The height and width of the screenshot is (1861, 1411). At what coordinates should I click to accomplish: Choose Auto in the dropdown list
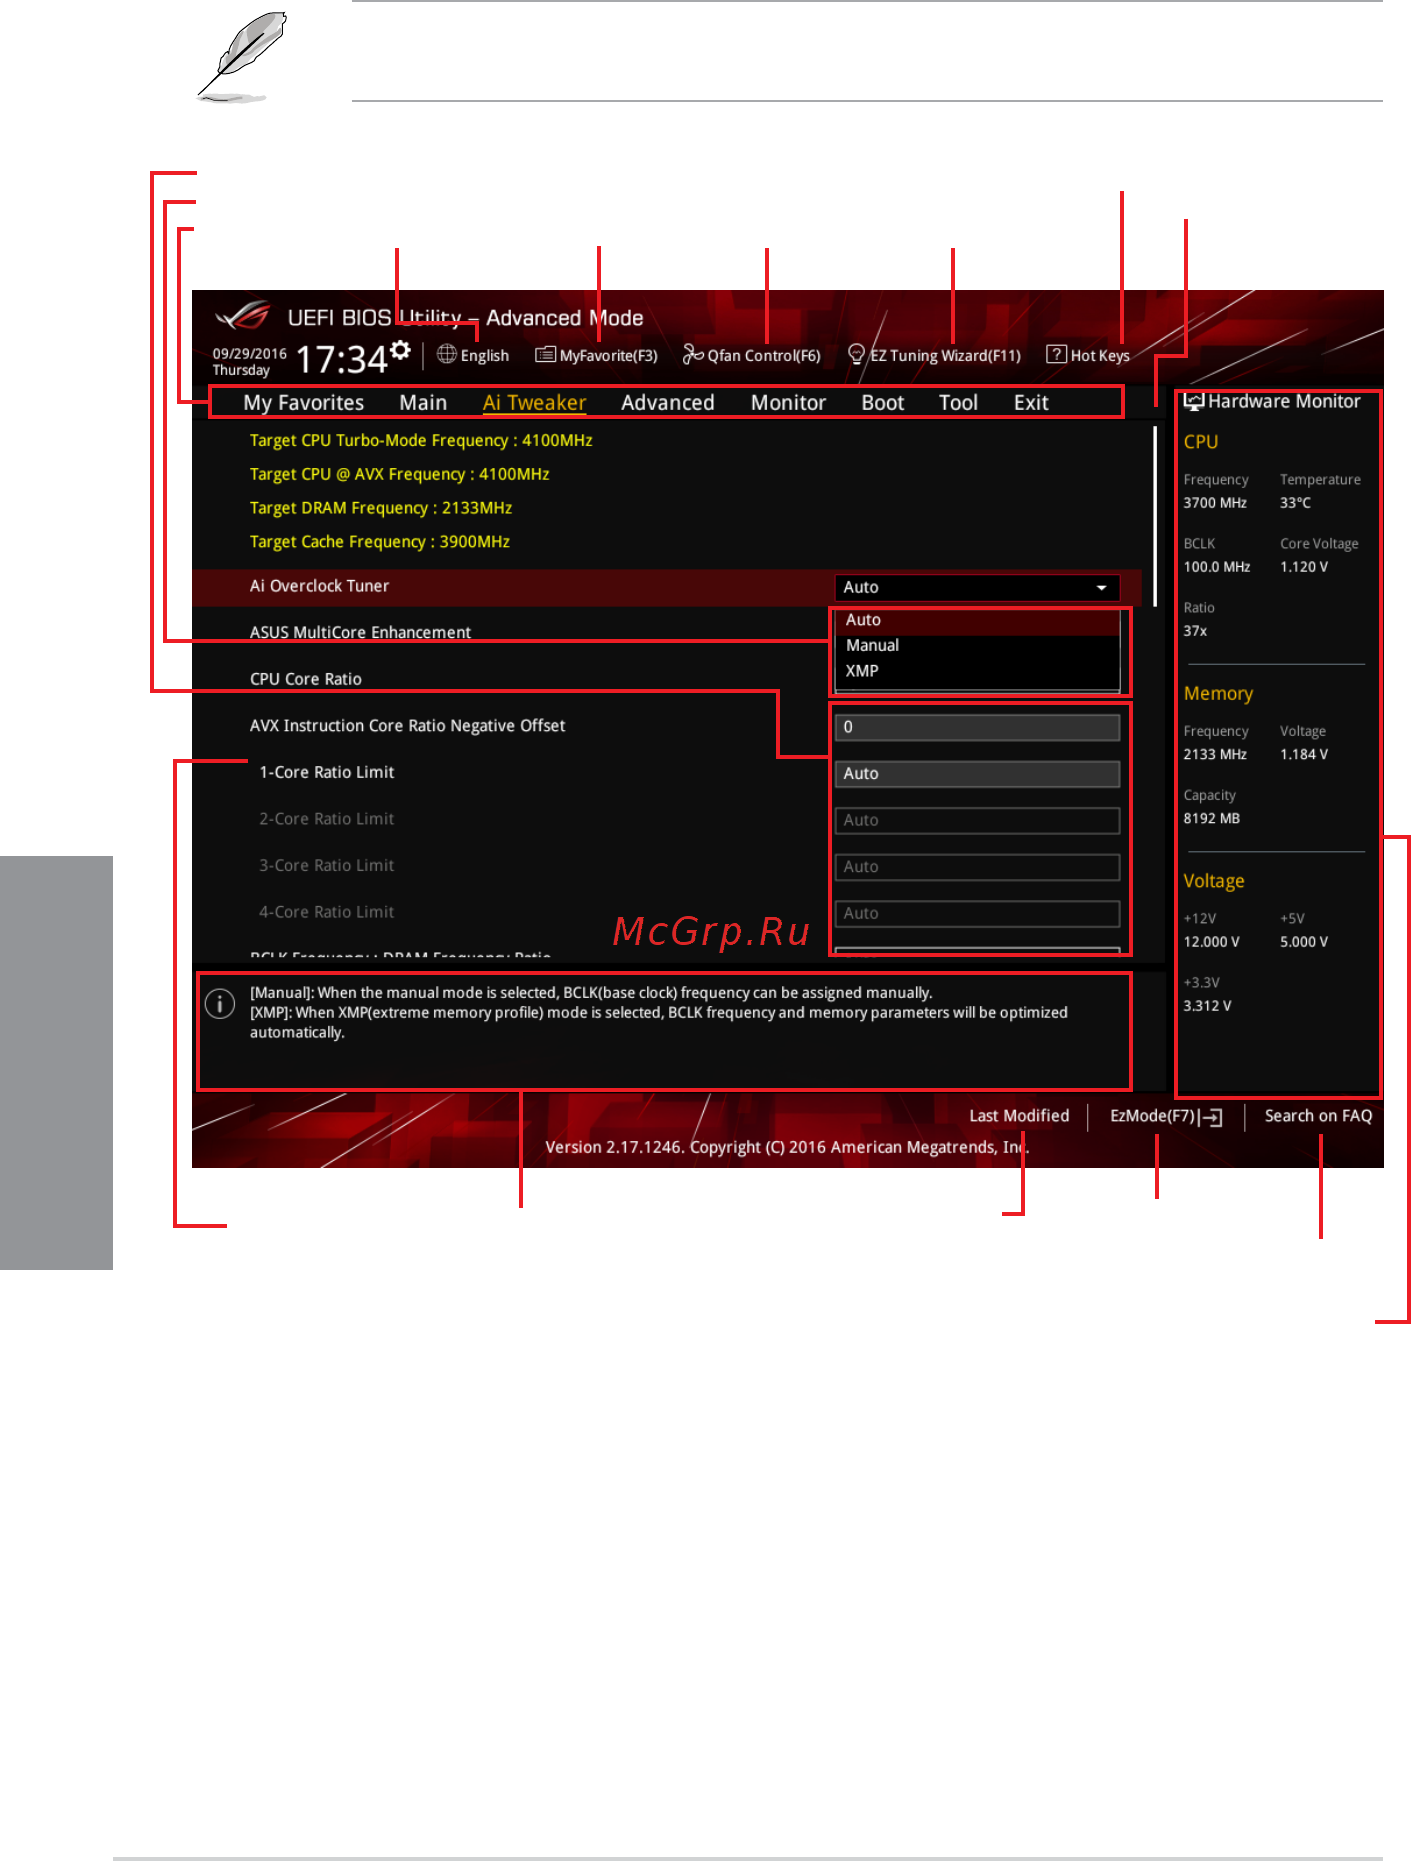point(977,620)
